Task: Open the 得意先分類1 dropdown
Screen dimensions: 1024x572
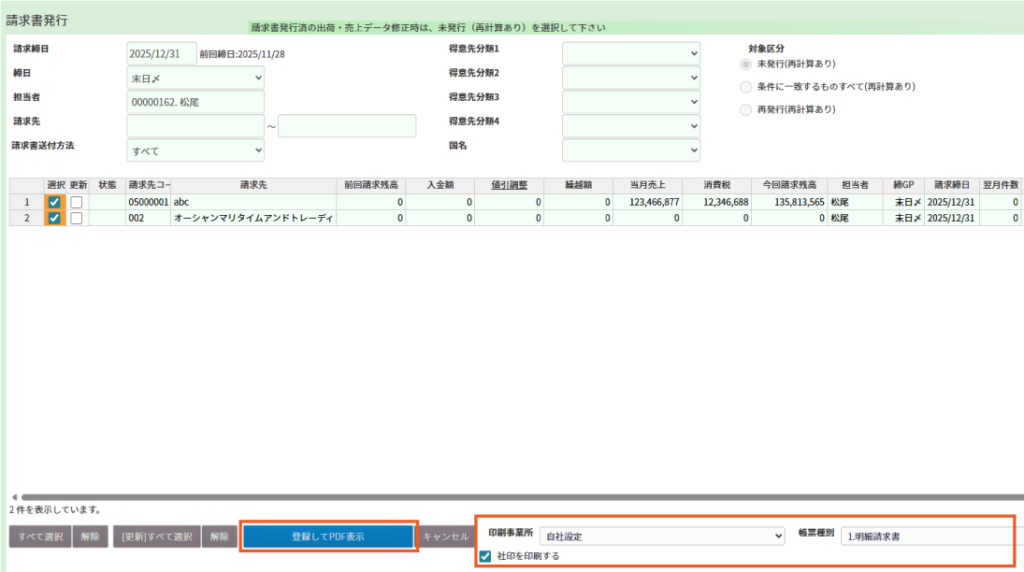Action: [631, 53]
